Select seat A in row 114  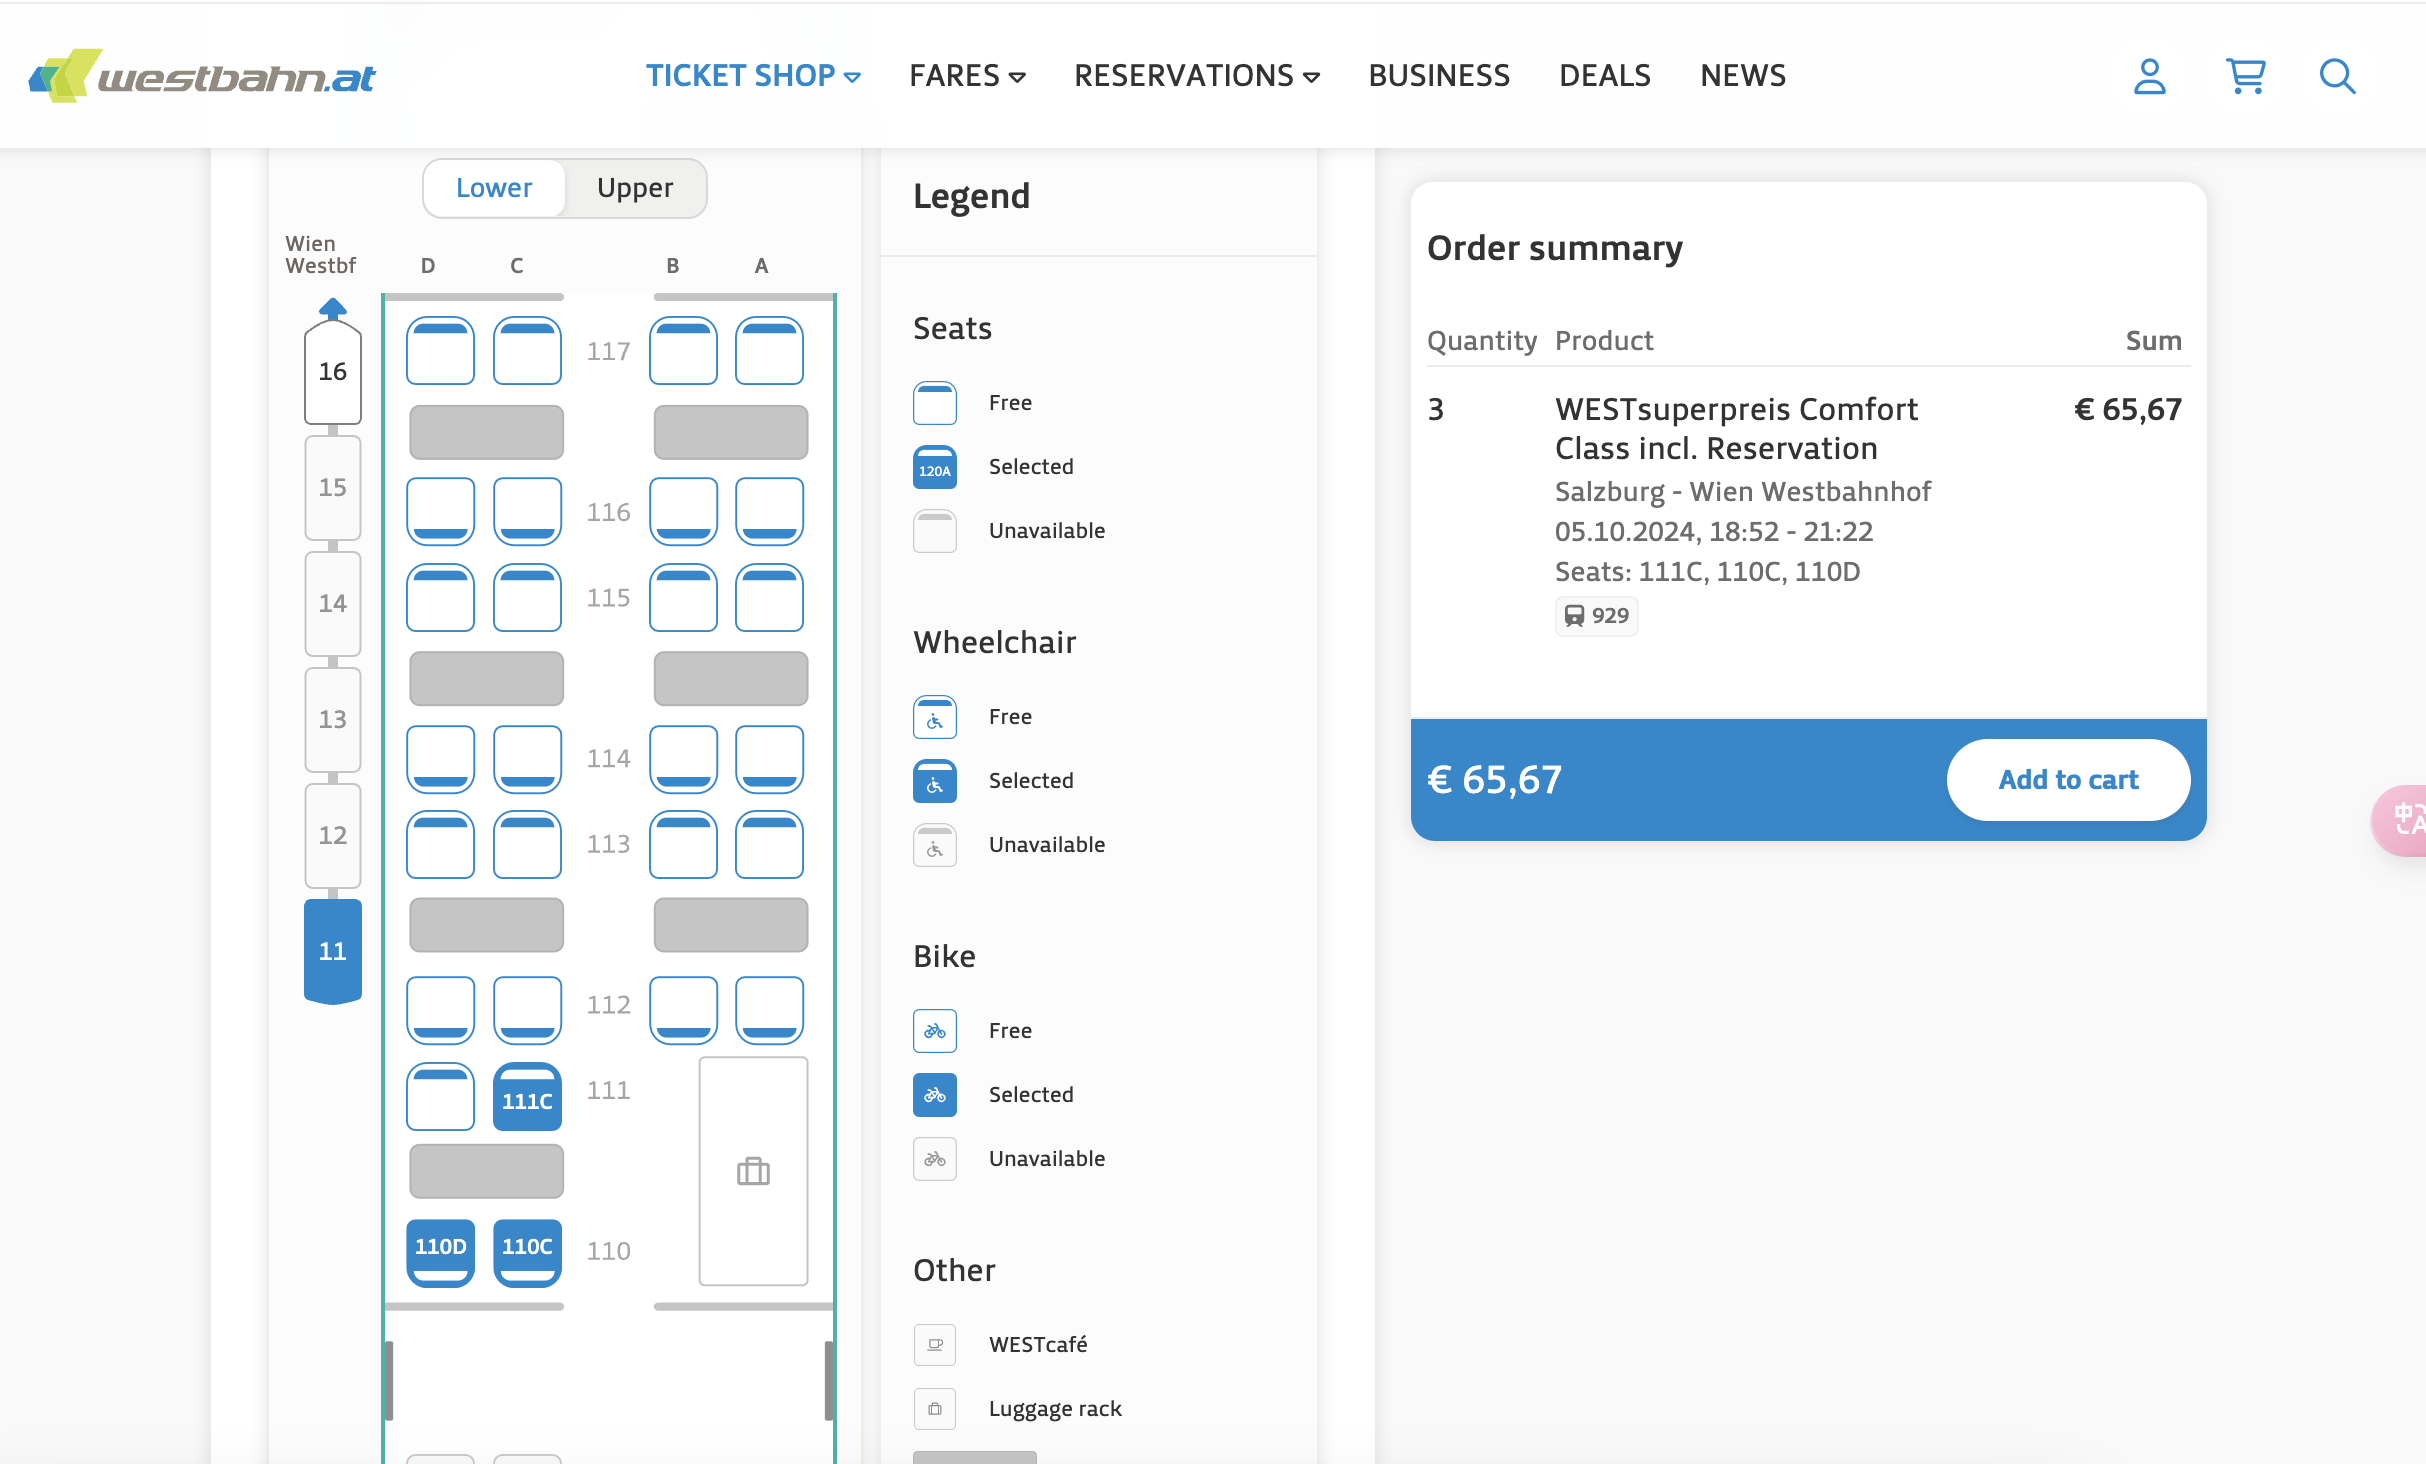pyautogui.click(x=769, y=759)
